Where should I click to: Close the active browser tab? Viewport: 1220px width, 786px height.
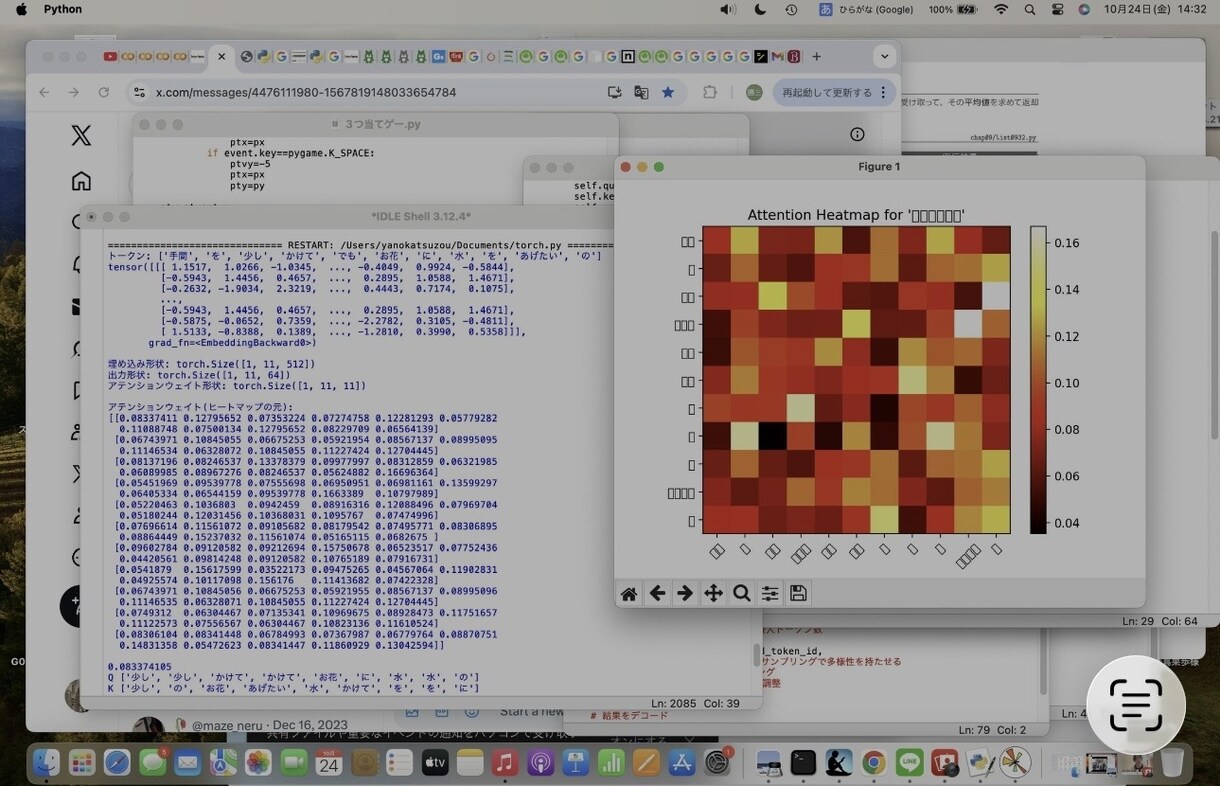tap(222, 57)
